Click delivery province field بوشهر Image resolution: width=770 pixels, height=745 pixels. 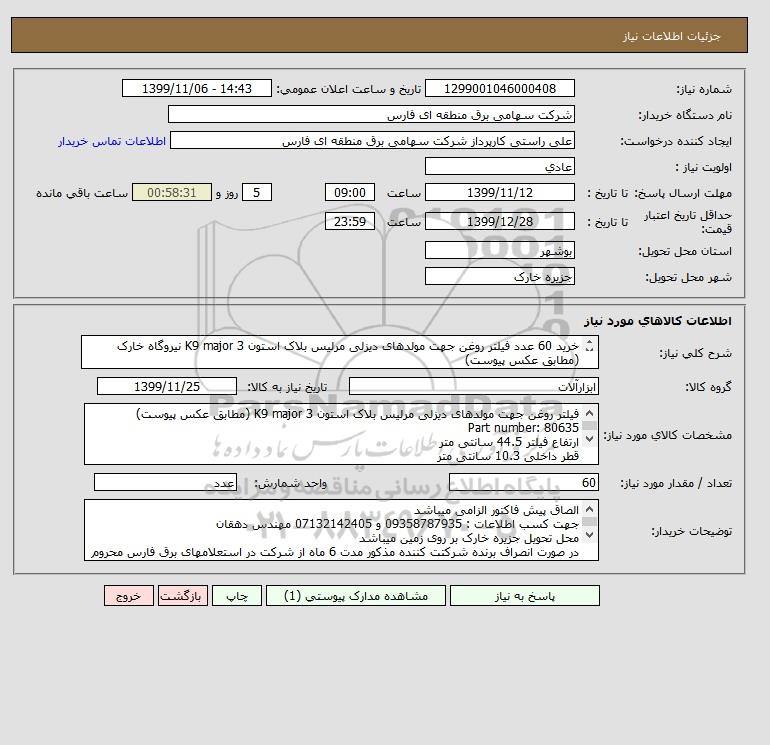tap(499, 250)
